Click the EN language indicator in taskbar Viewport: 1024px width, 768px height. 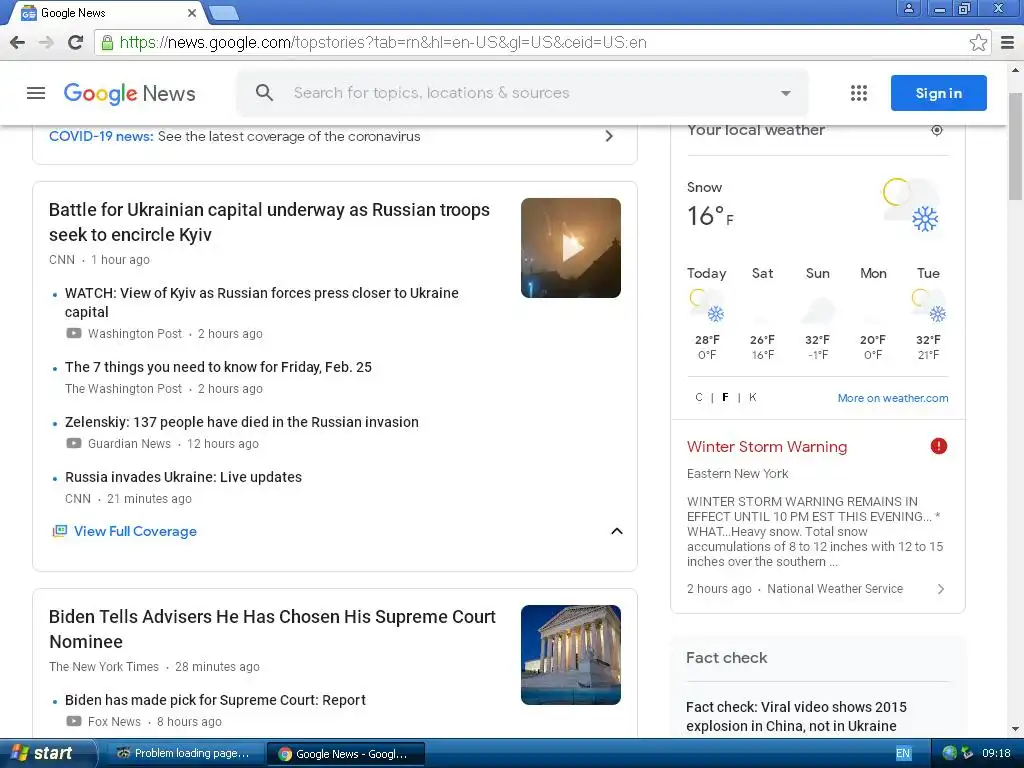point(903,753)
